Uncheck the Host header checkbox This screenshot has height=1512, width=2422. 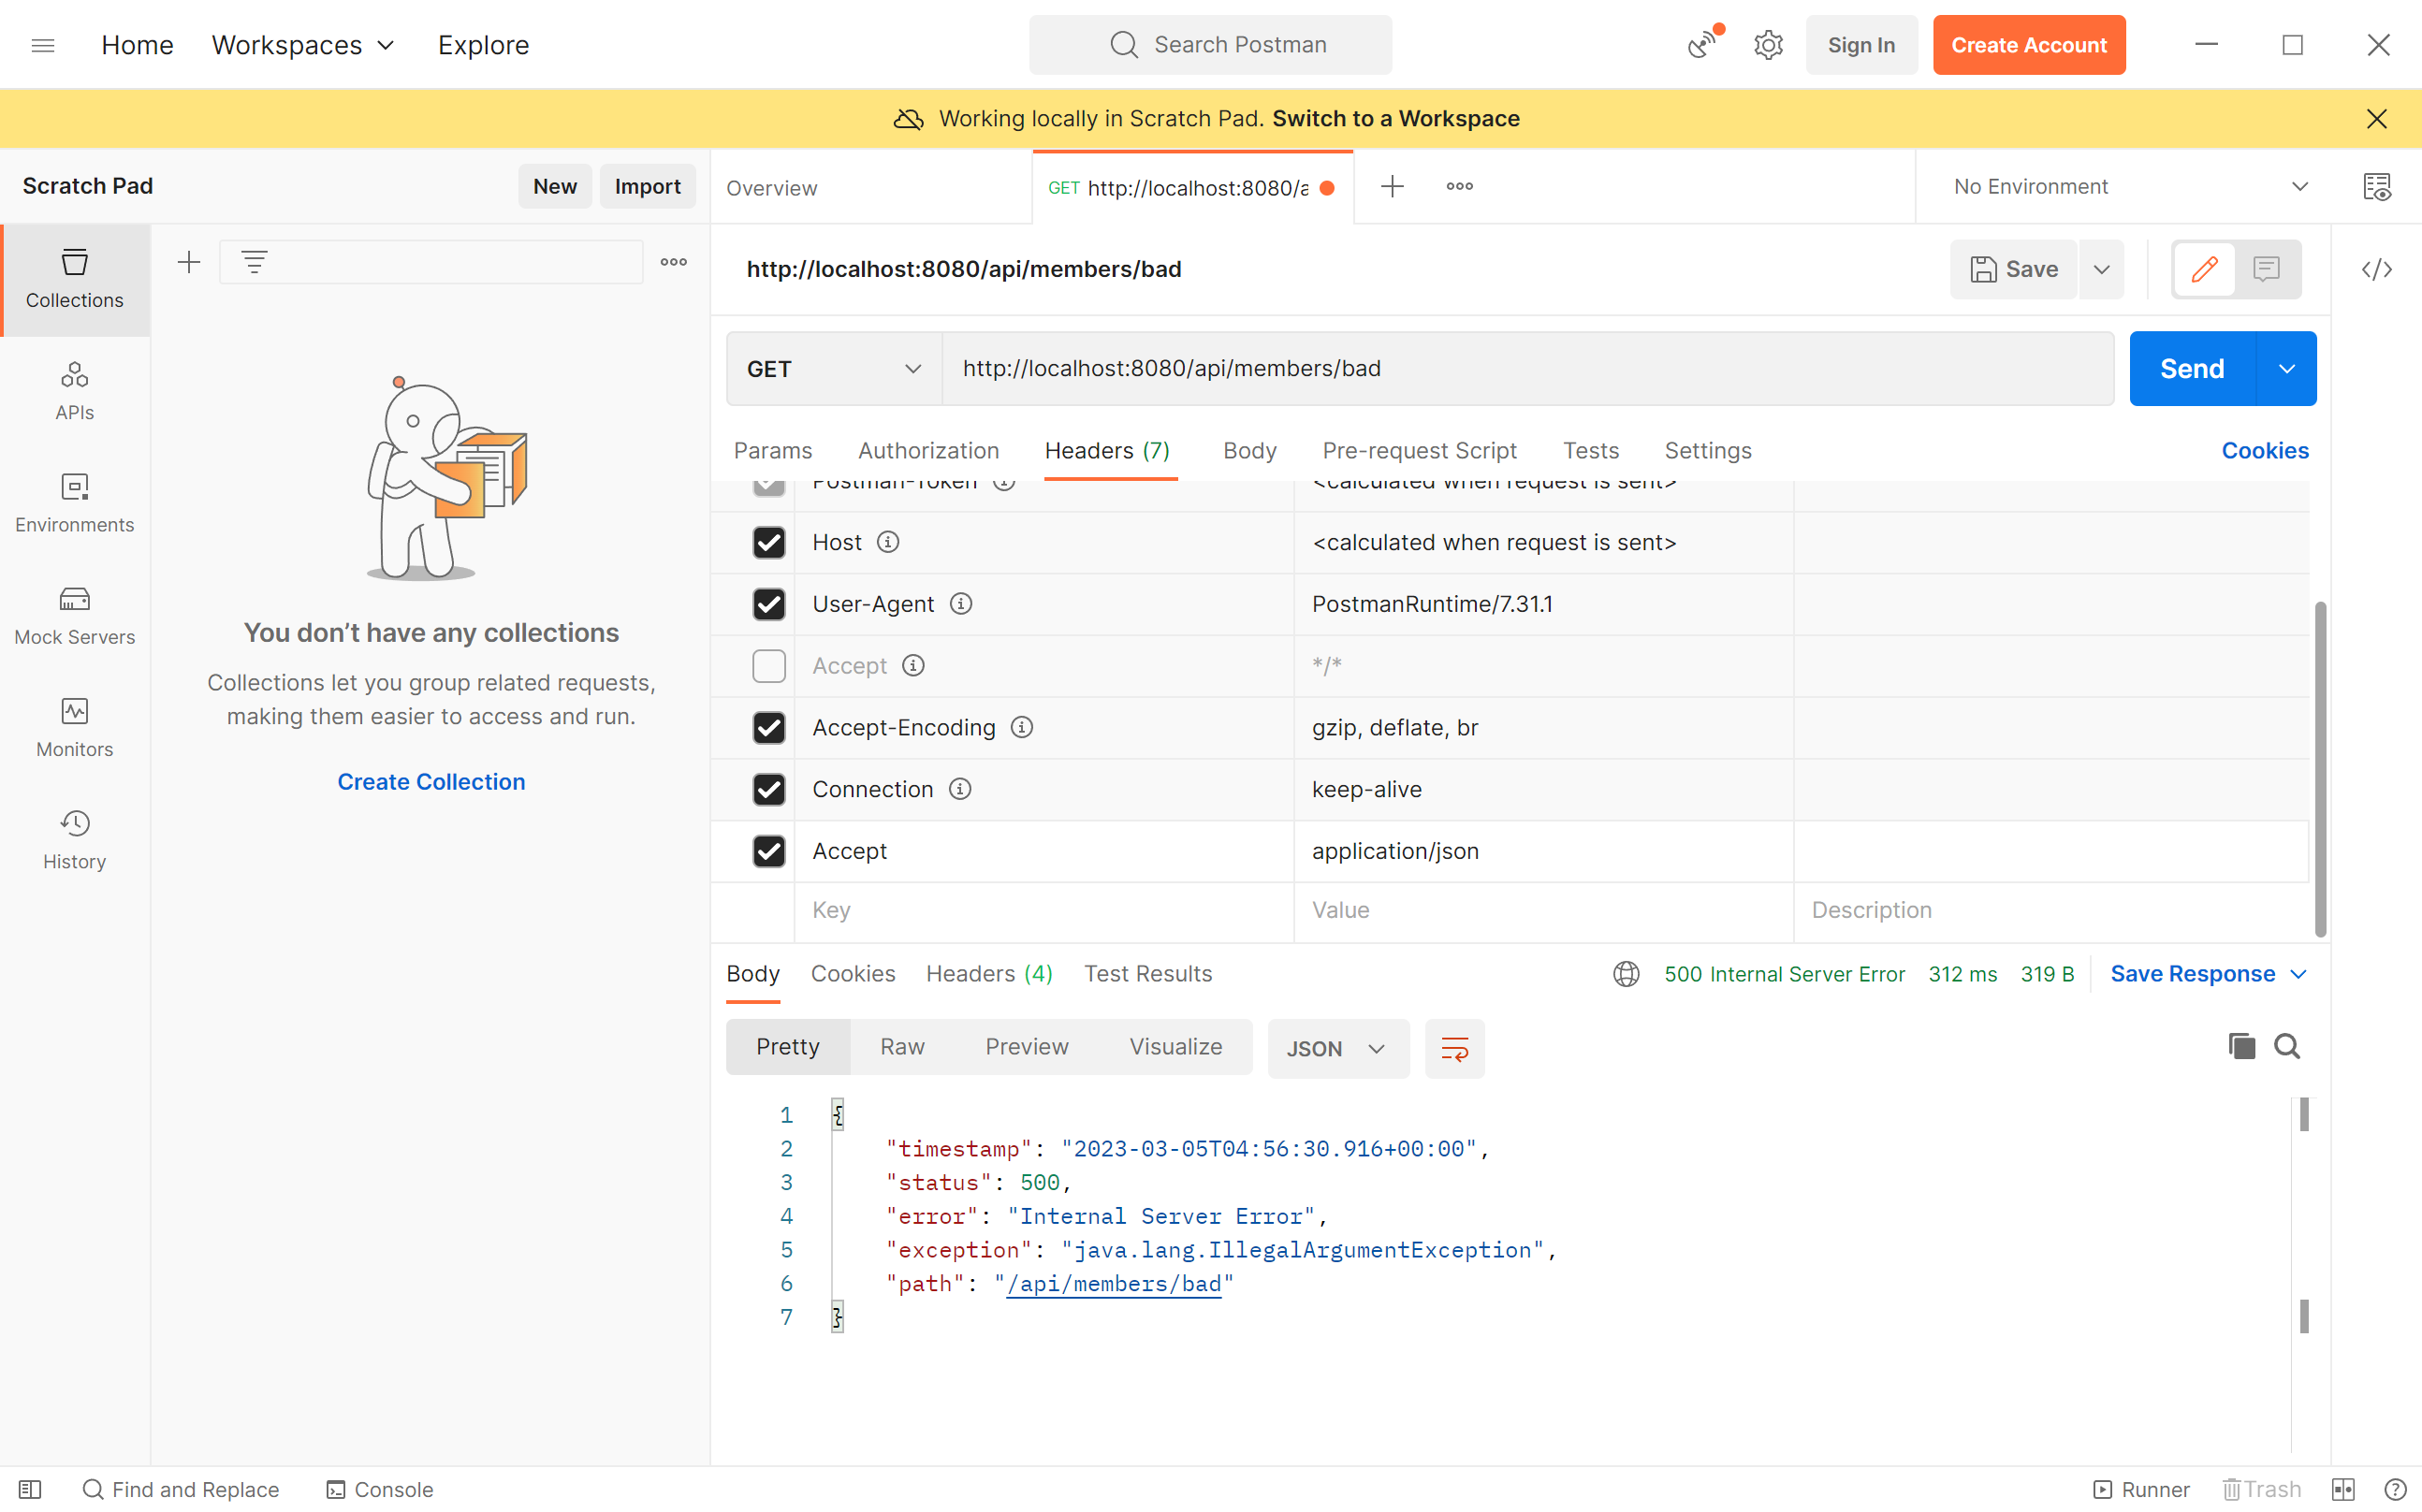coord(769,543)
